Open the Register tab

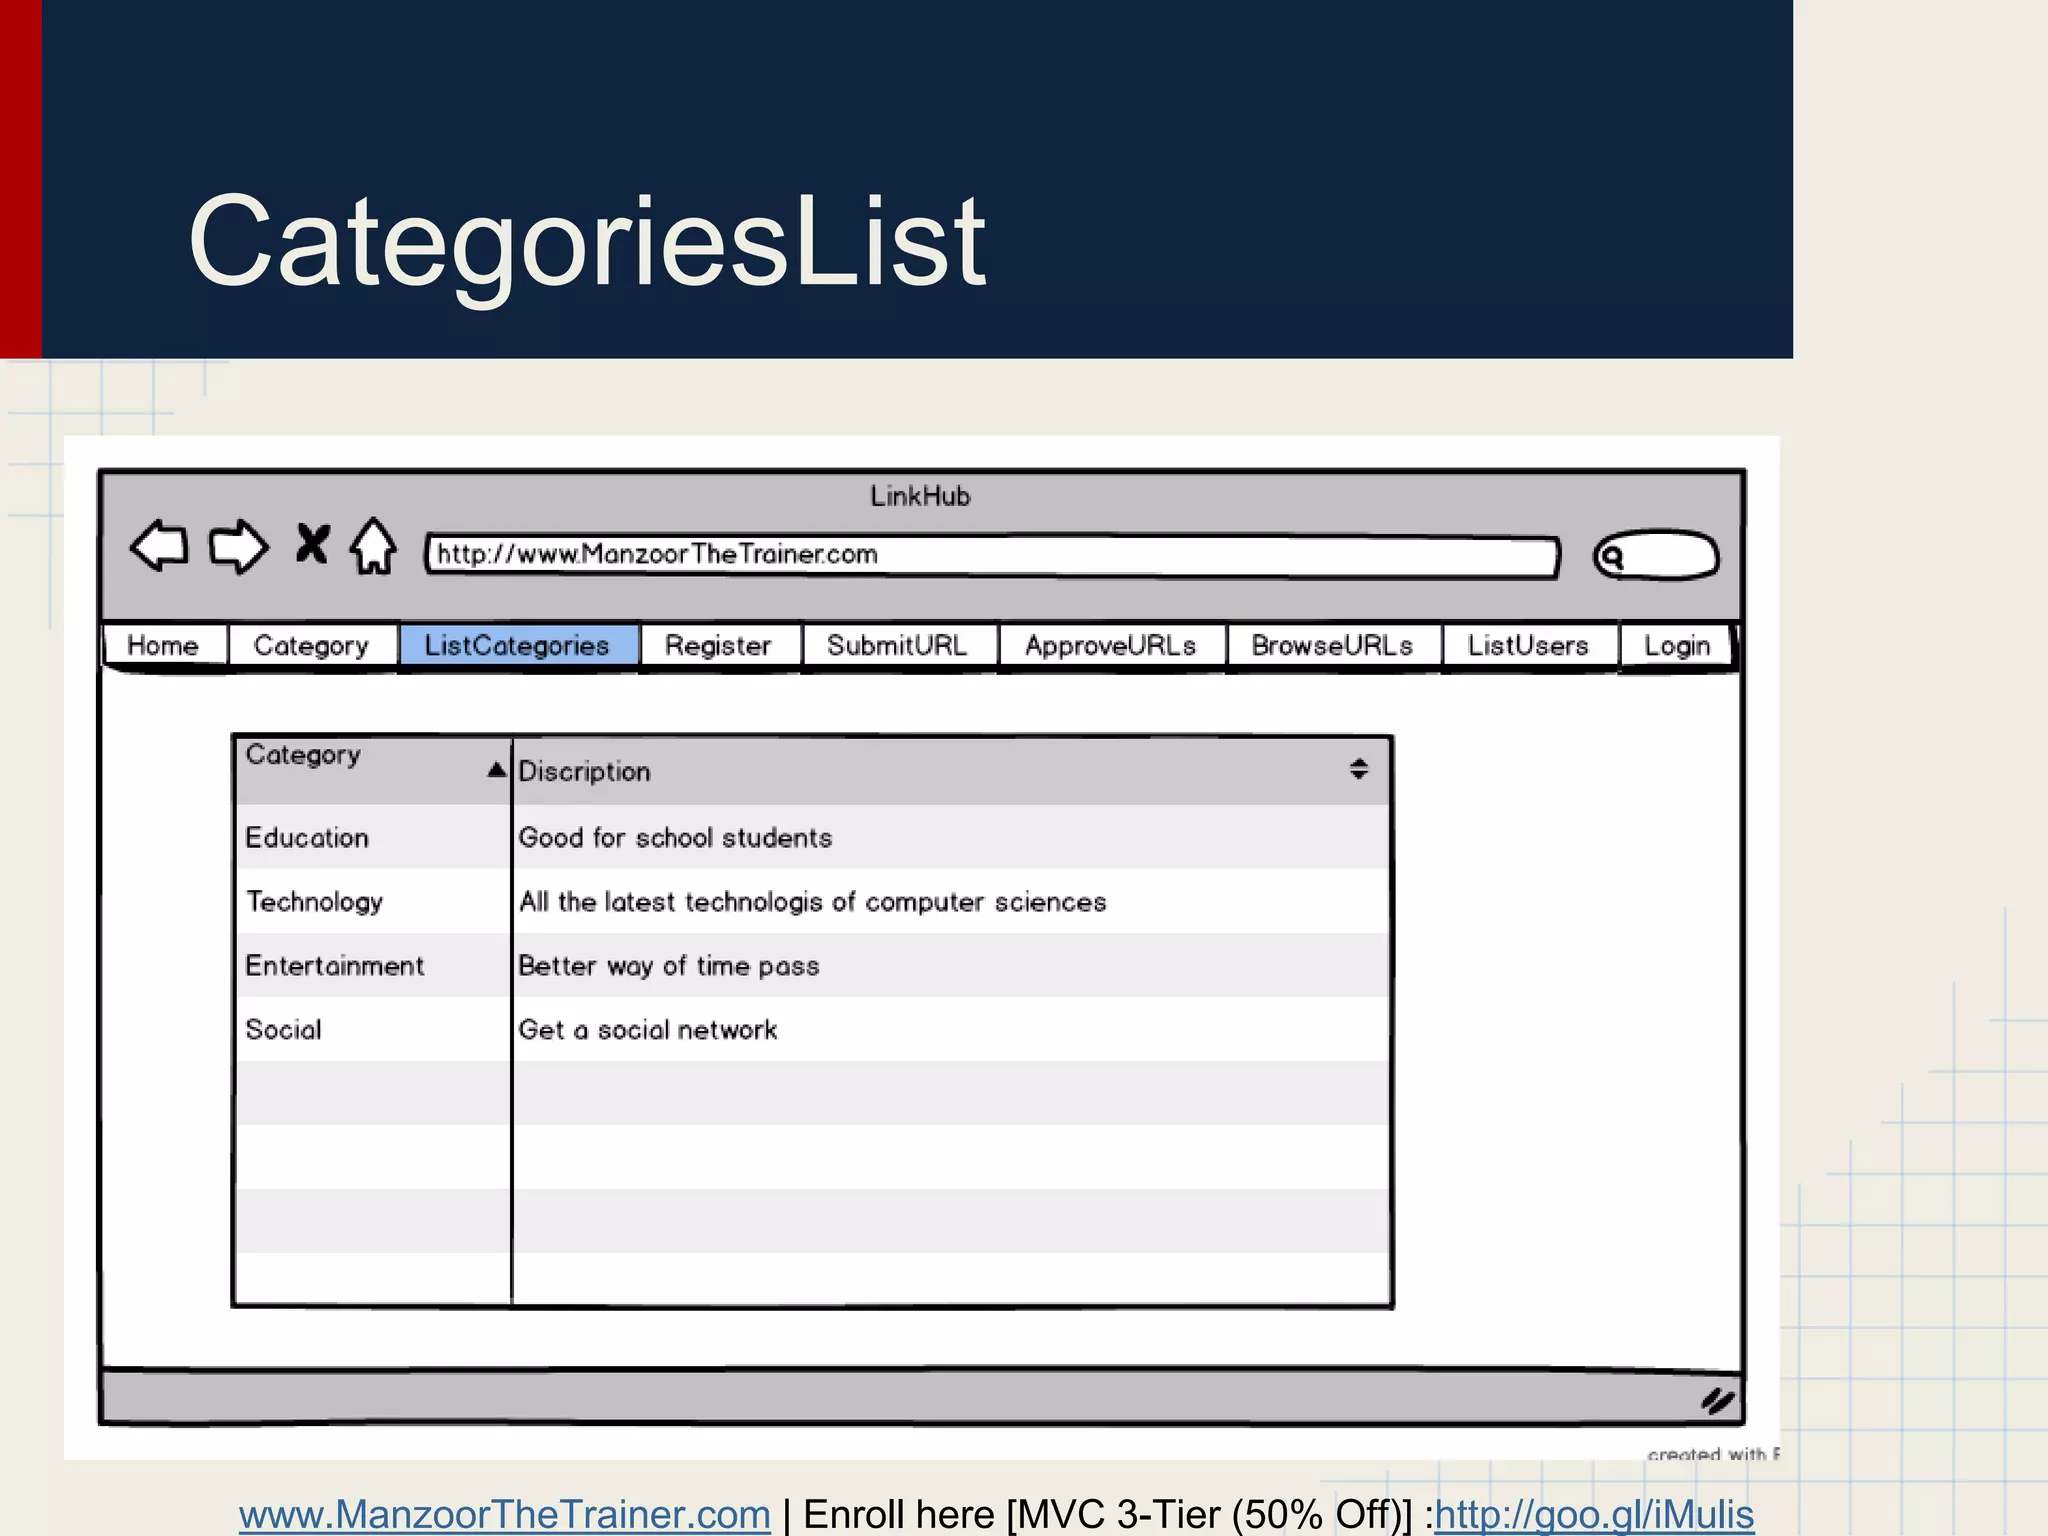click(718, 646)
